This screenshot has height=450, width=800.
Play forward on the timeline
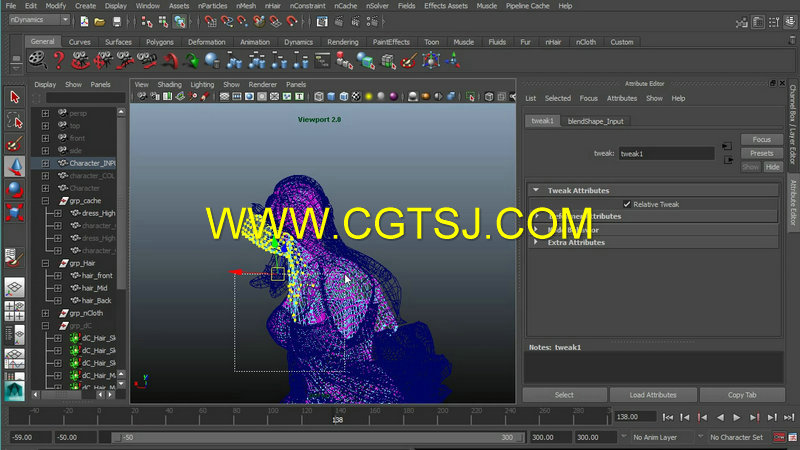pyautogui.click(x=737, y=417)
